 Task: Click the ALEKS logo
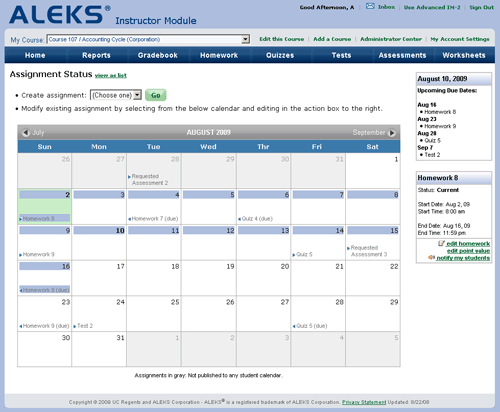59,14
